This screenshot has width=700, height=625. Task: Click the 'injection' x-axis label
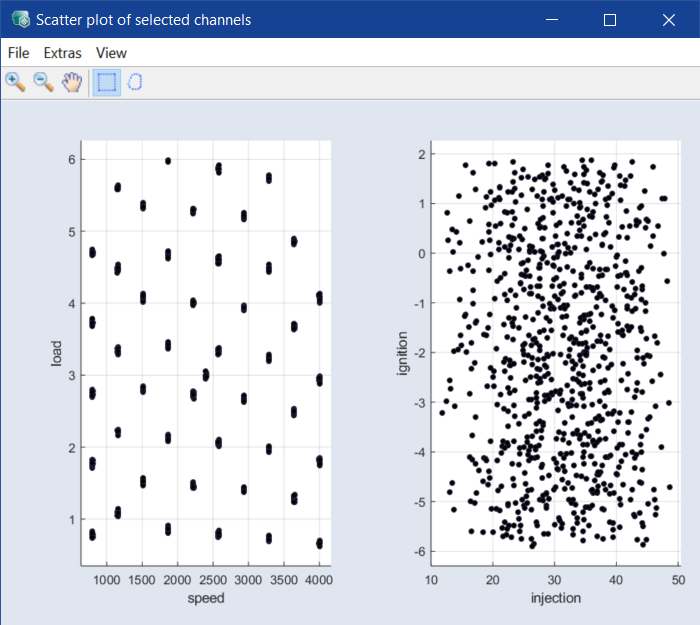tap(555, 598)
